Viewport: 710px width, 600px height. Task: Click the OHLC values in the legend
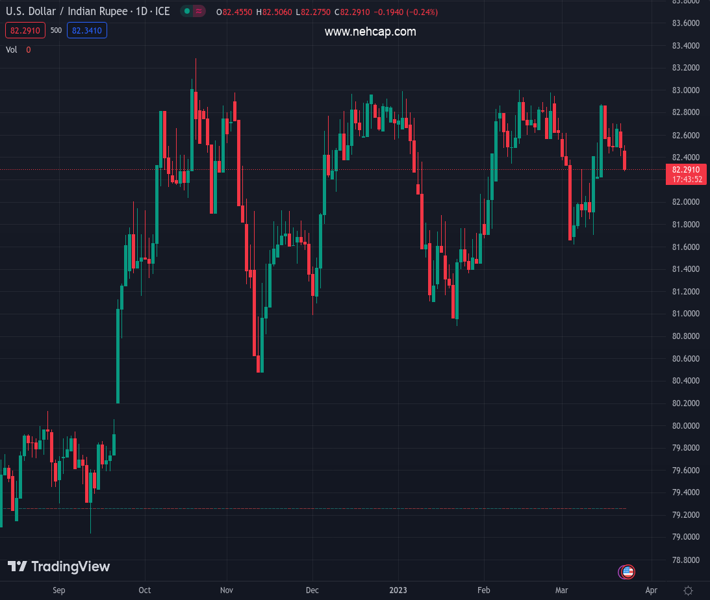click(327, 12)
